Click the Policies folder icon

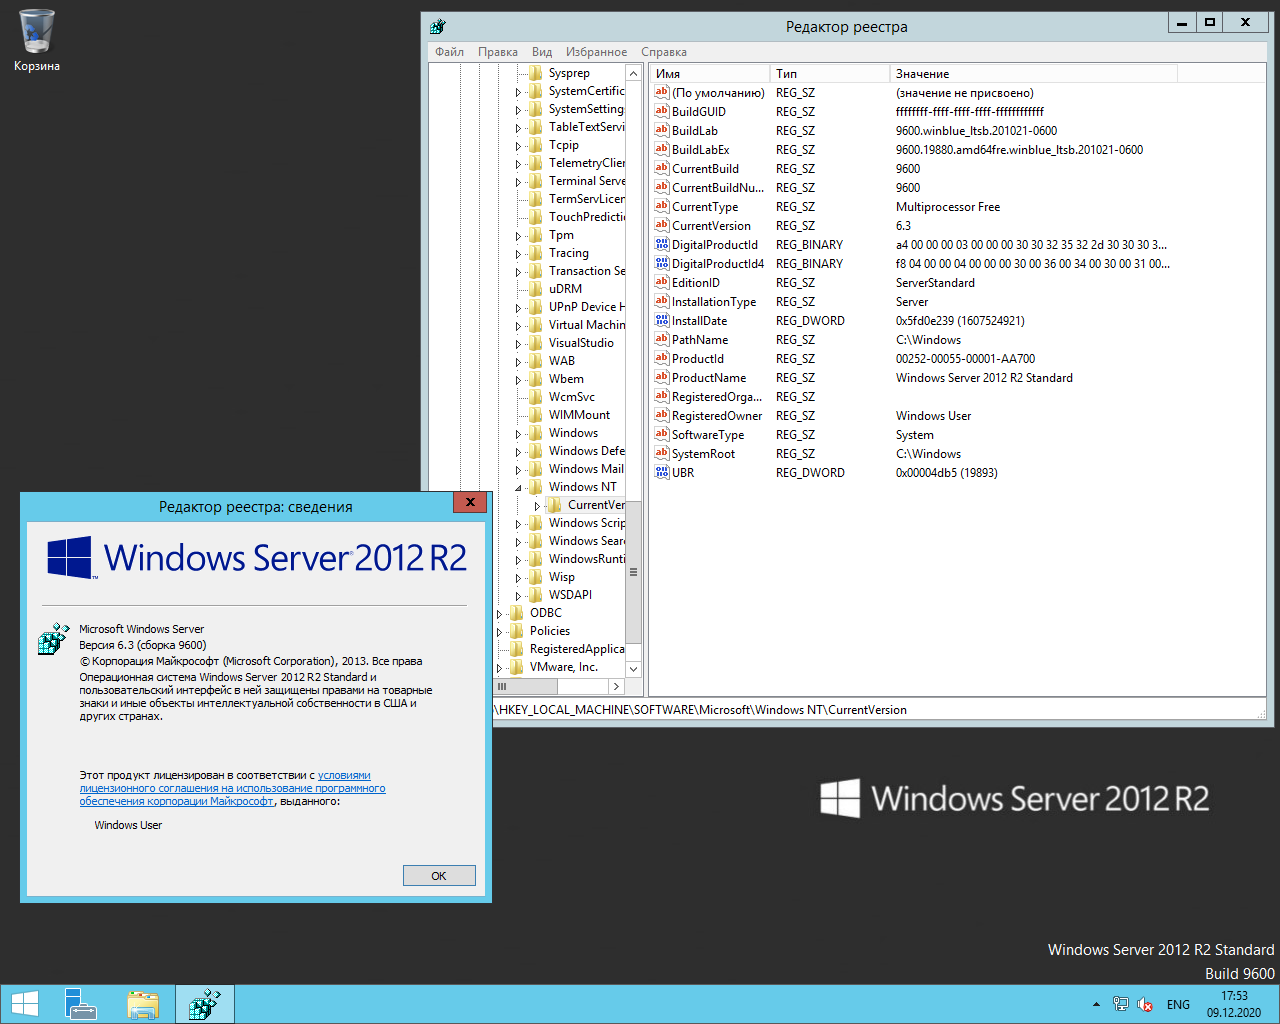pyautogui.click(x=517, y=631)
